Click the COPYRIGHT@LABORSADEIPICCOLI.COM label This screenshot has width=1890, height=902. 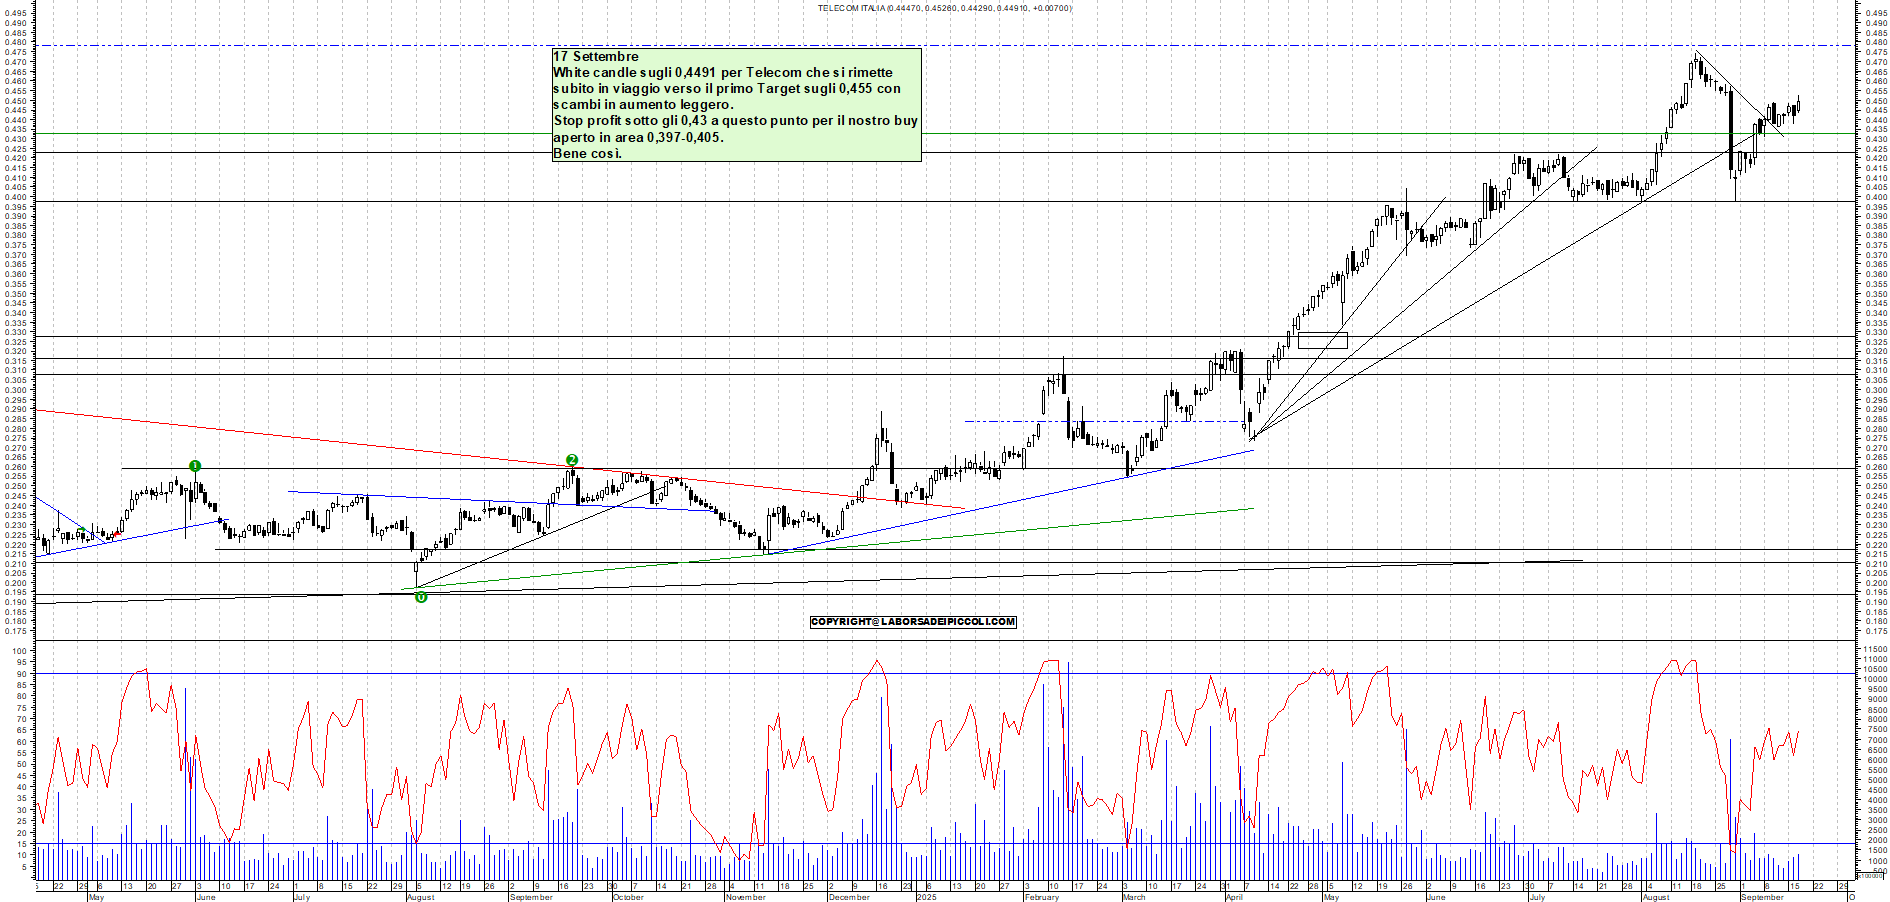[913, 622]
